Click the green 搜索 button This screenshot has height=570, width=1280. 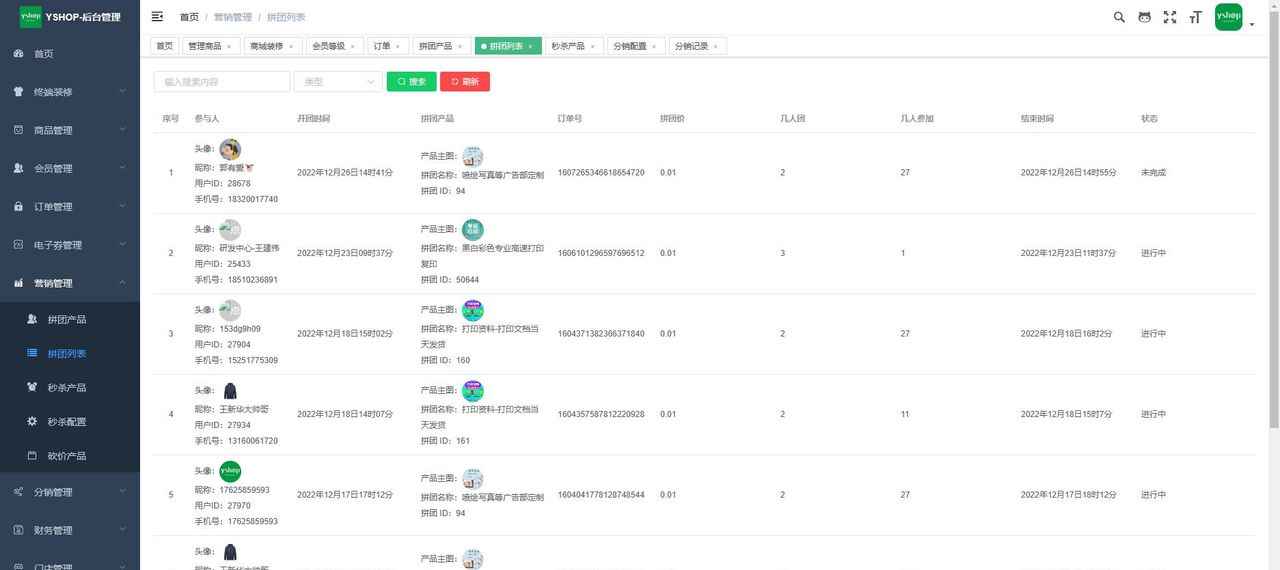[412, 82]
